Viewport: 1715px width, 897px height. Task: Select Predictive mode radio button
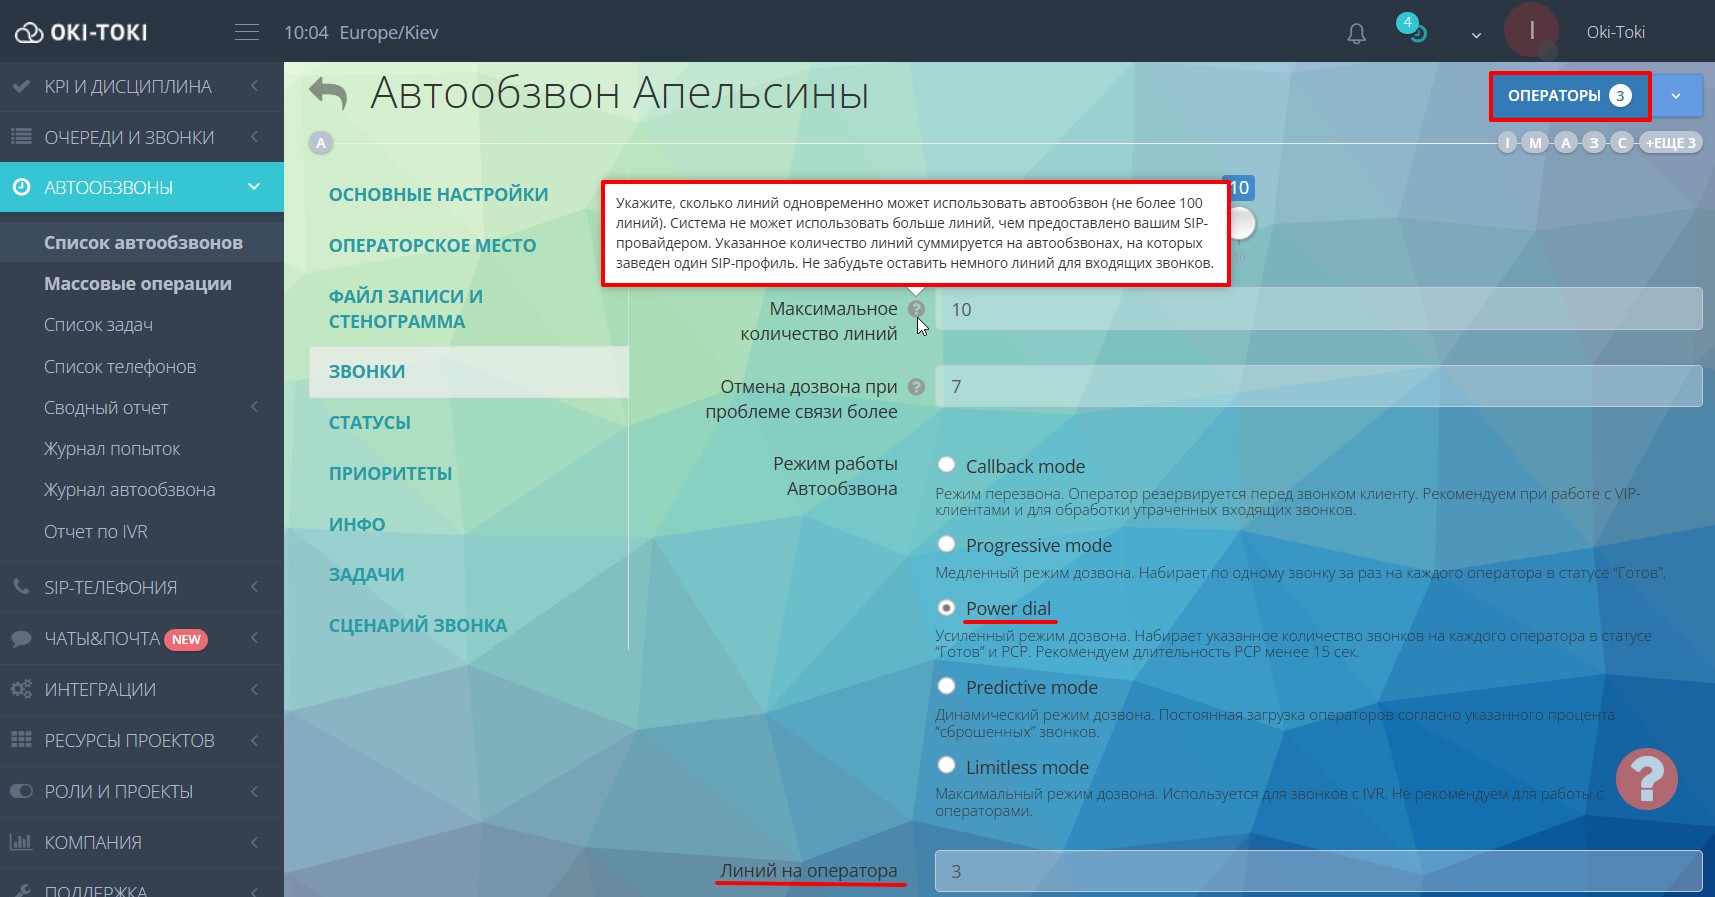(x=946, y=685)
